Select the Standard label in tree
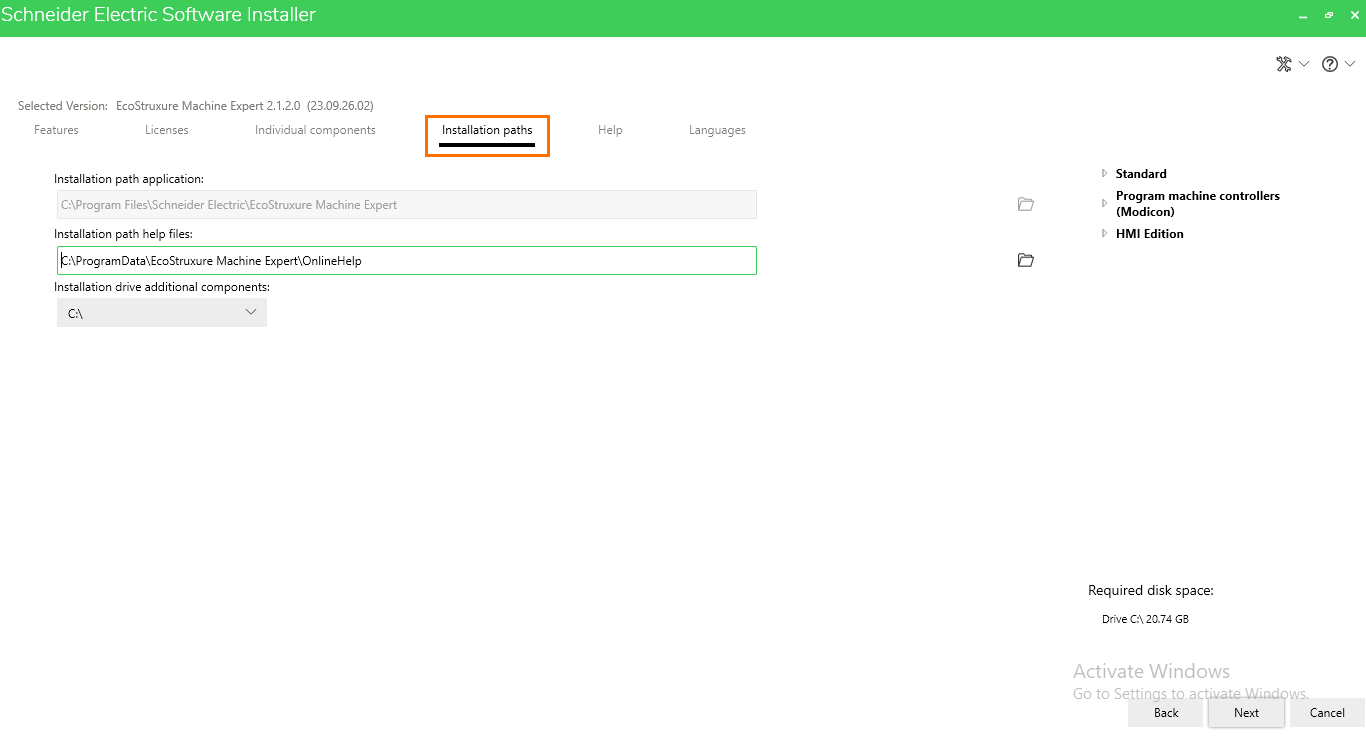The width and height of the screenshot is (1366, 738). click(x=1141, y=174)
